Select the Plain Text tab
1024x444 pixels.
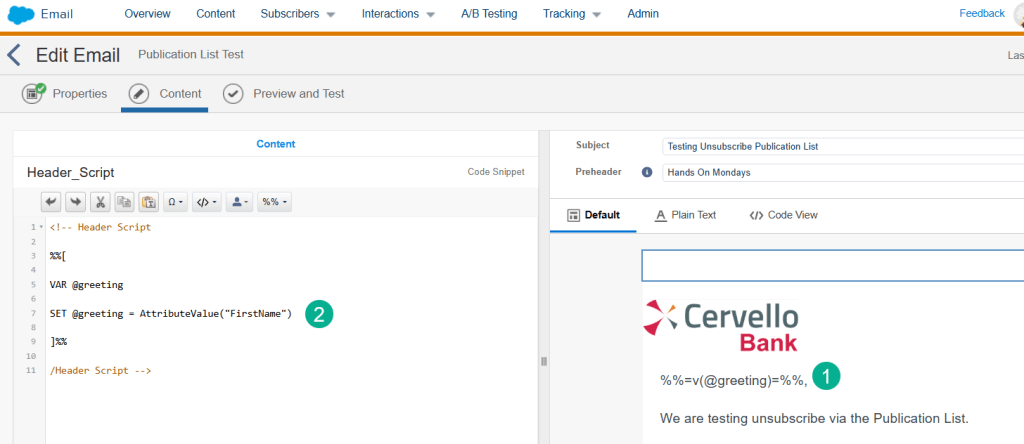[685, 215]
